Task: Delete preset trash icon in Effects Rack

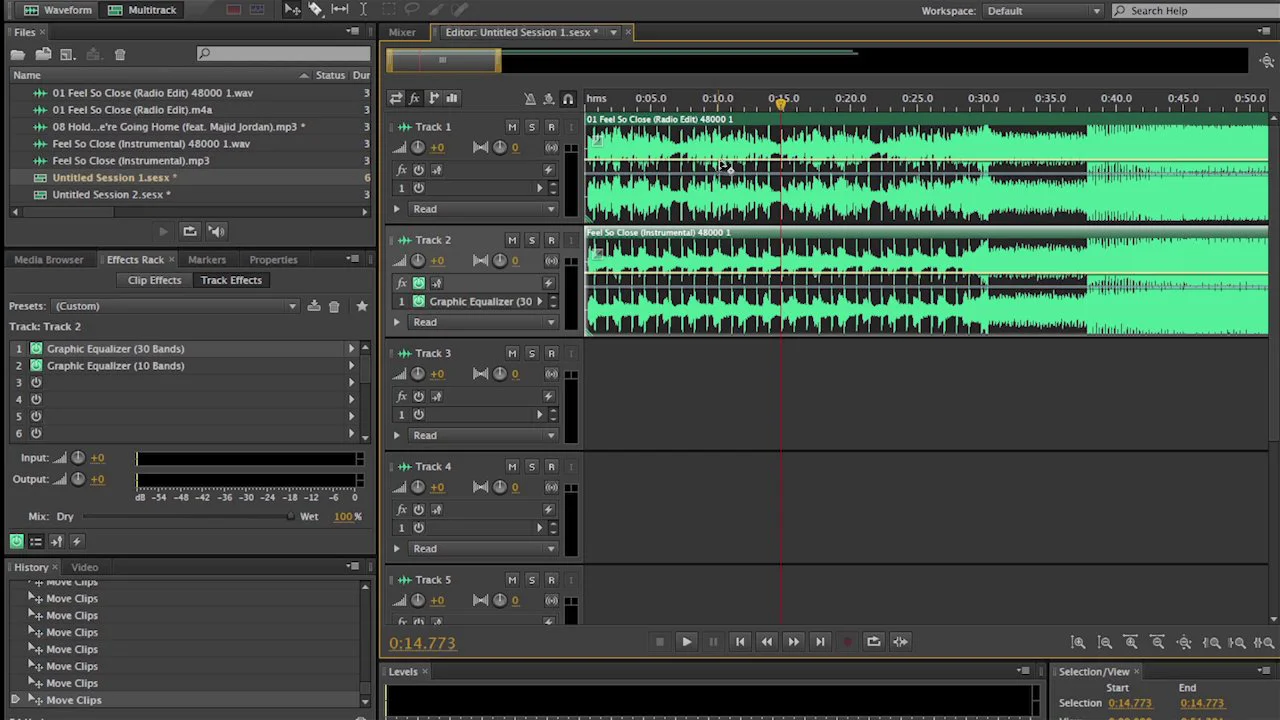Action: 334,306
